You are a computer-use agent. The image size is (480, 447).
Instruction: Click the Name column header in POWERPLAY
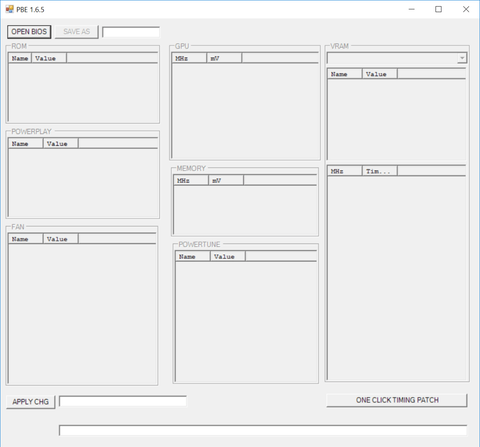click(x=26, y=144)
